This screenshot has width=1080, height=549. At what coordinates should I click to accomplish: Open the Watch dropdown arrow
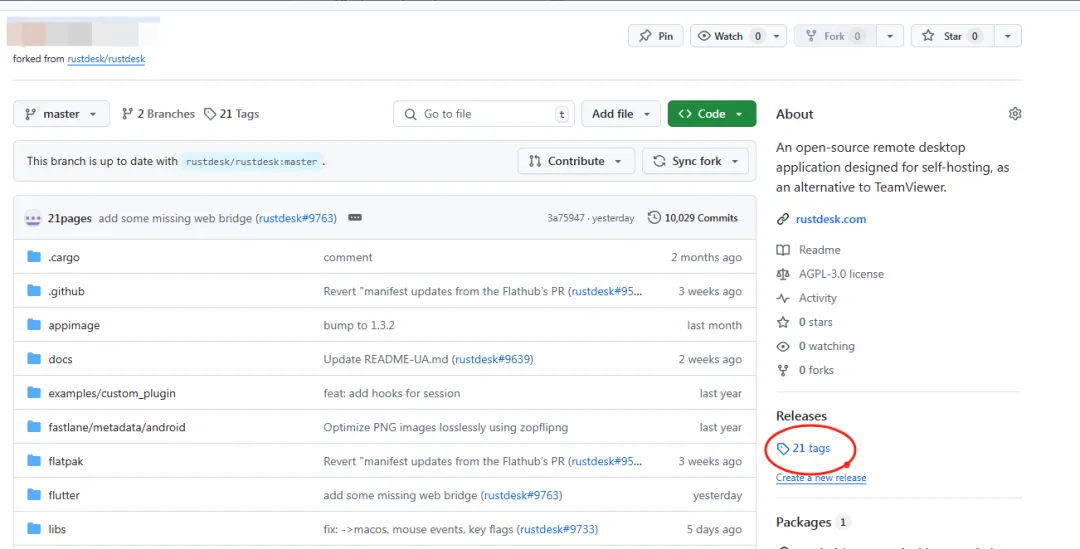[x=776, y=36]
